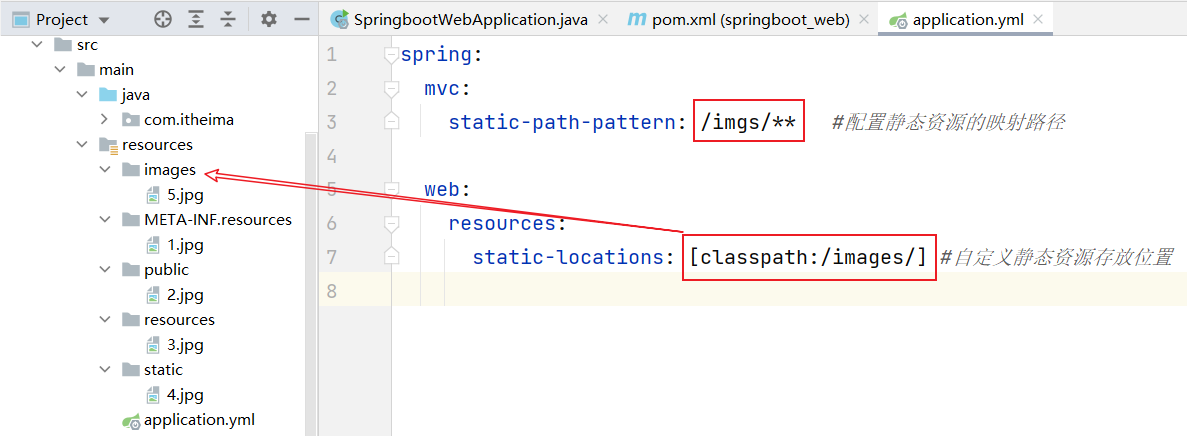
Task: Click the 4.jpg file icon under static
Action: click(x=153, y=395)
